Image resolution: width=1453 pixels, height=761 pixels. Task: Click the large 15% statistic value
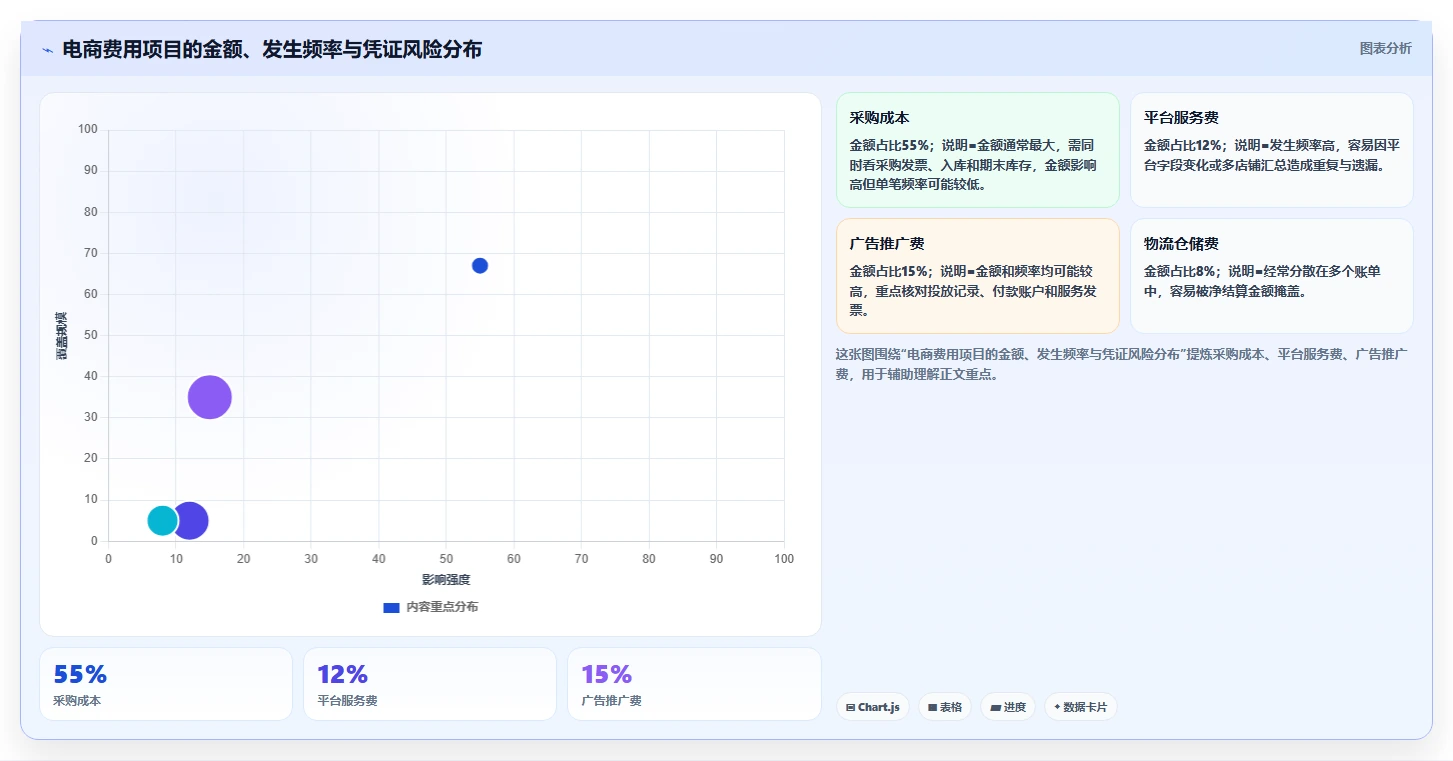(607, 675)
